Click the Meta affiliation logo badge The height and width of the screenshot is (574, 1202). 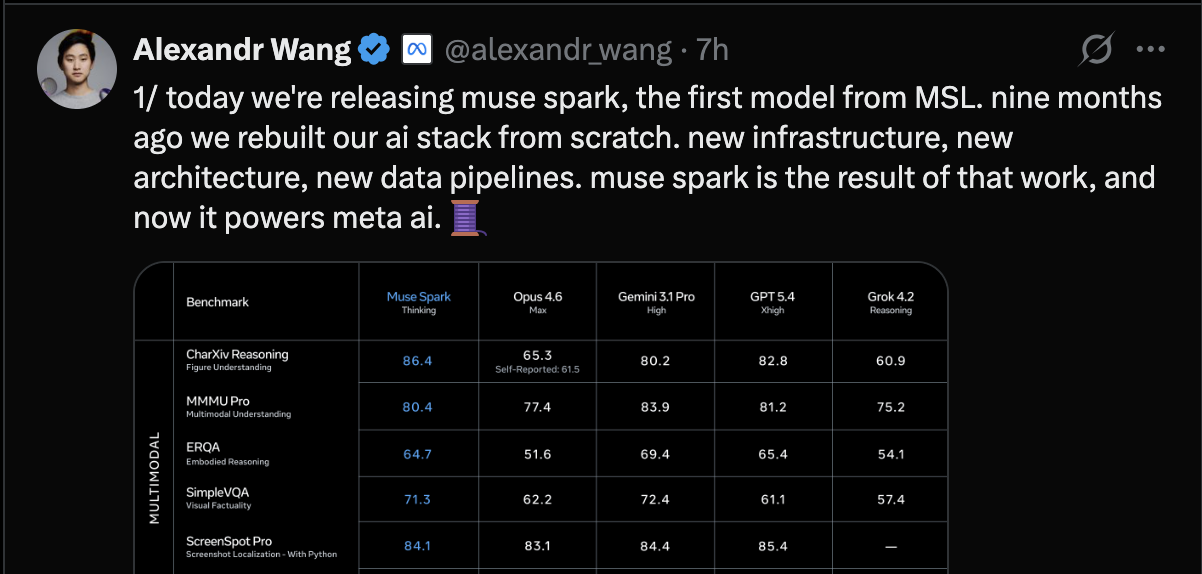click(x=416, y=49)
